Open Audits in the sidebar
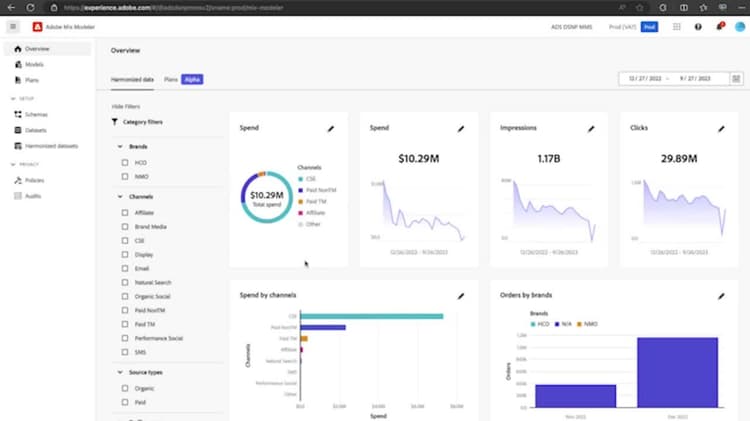This screenshot has width=750, height=421. (x=47, y=196)
